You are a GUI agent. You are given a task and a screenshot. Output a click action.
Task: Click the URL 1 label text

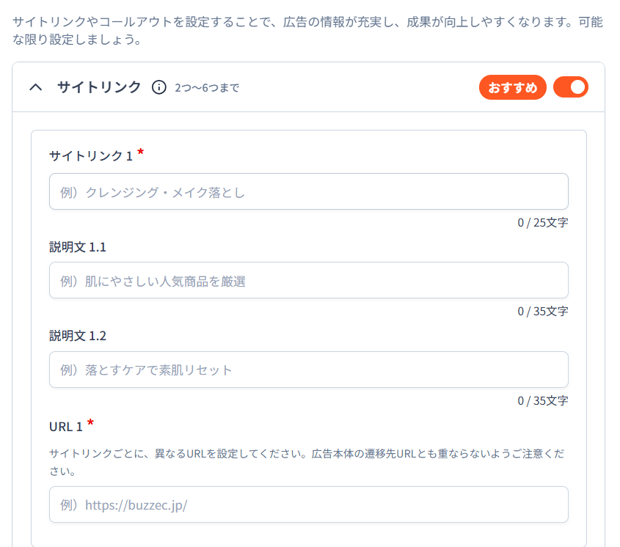(65, 426)
